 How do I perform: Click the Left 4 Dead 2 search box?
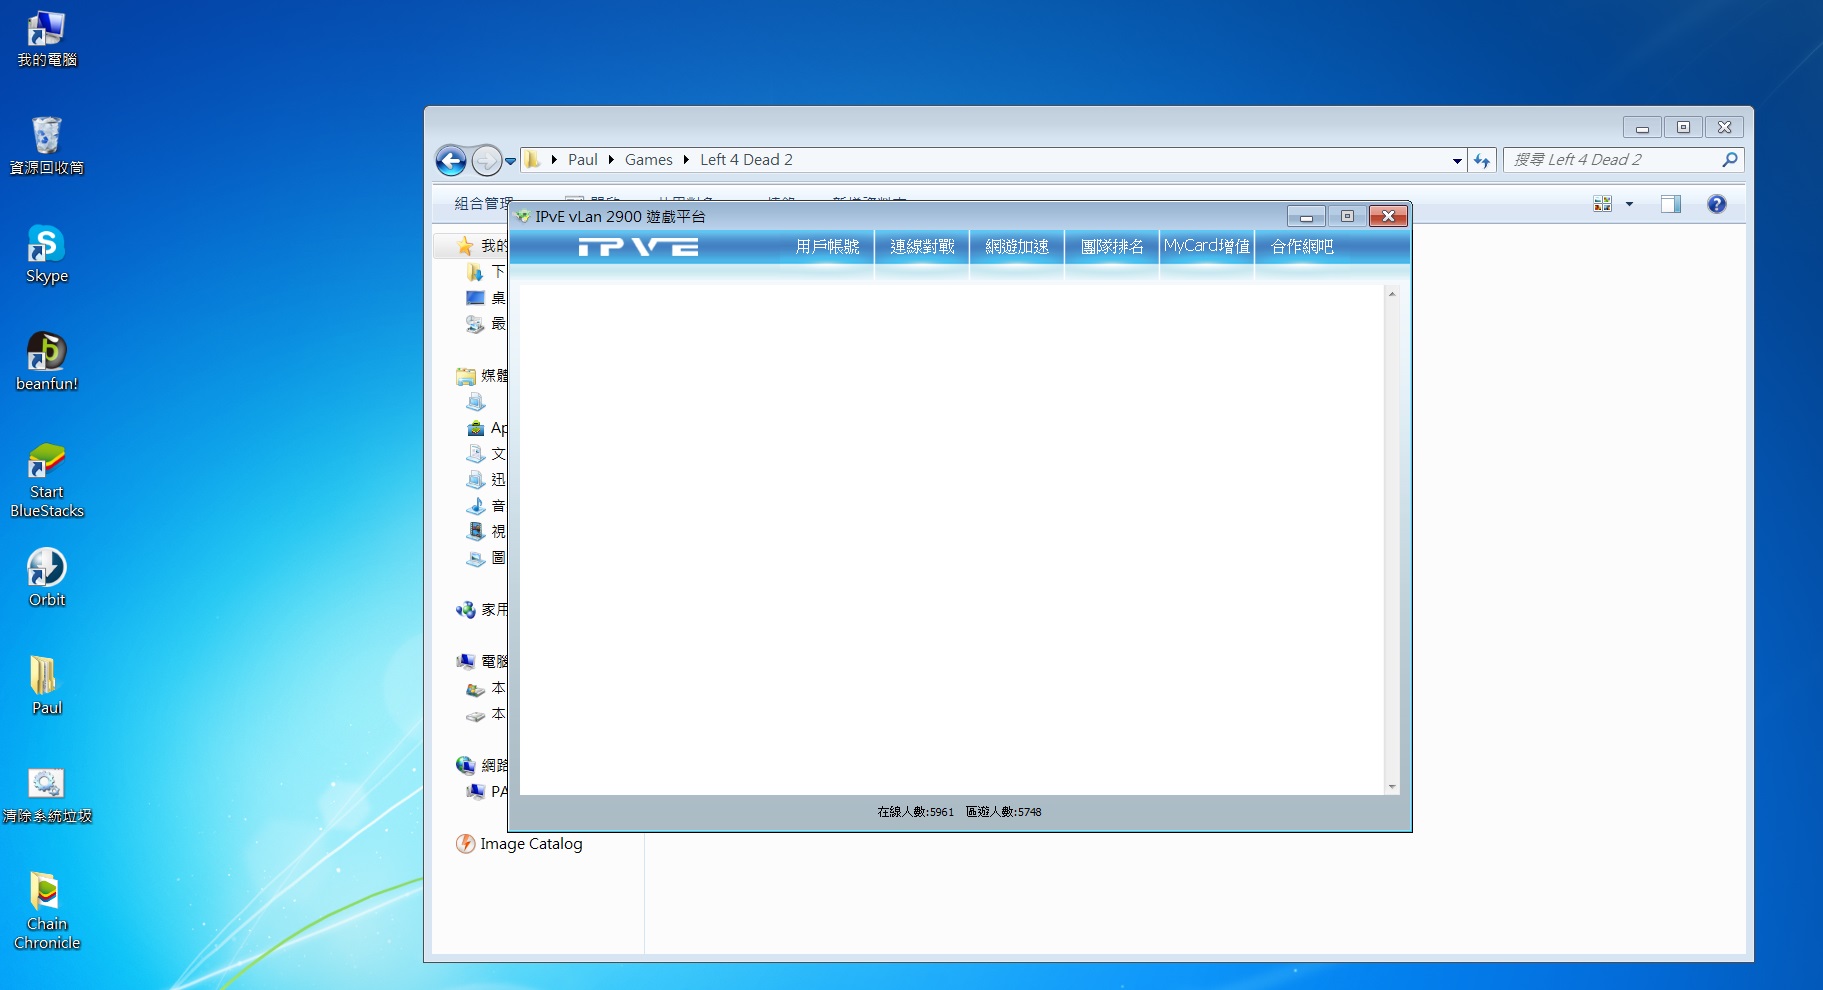[1612, 160]
